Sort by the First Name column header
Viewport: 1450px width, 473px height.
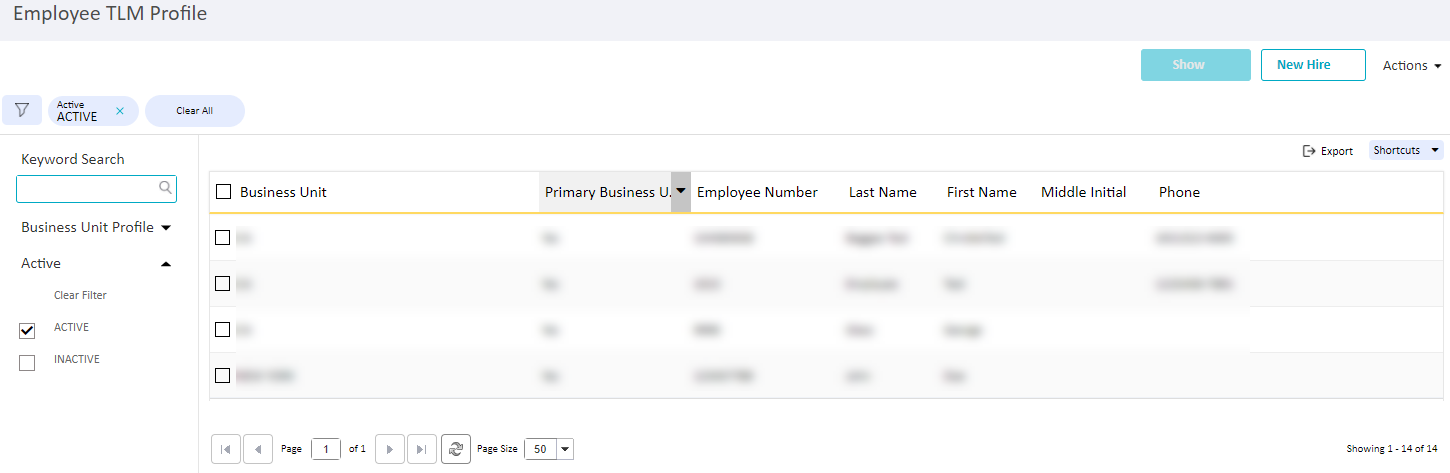982,192
